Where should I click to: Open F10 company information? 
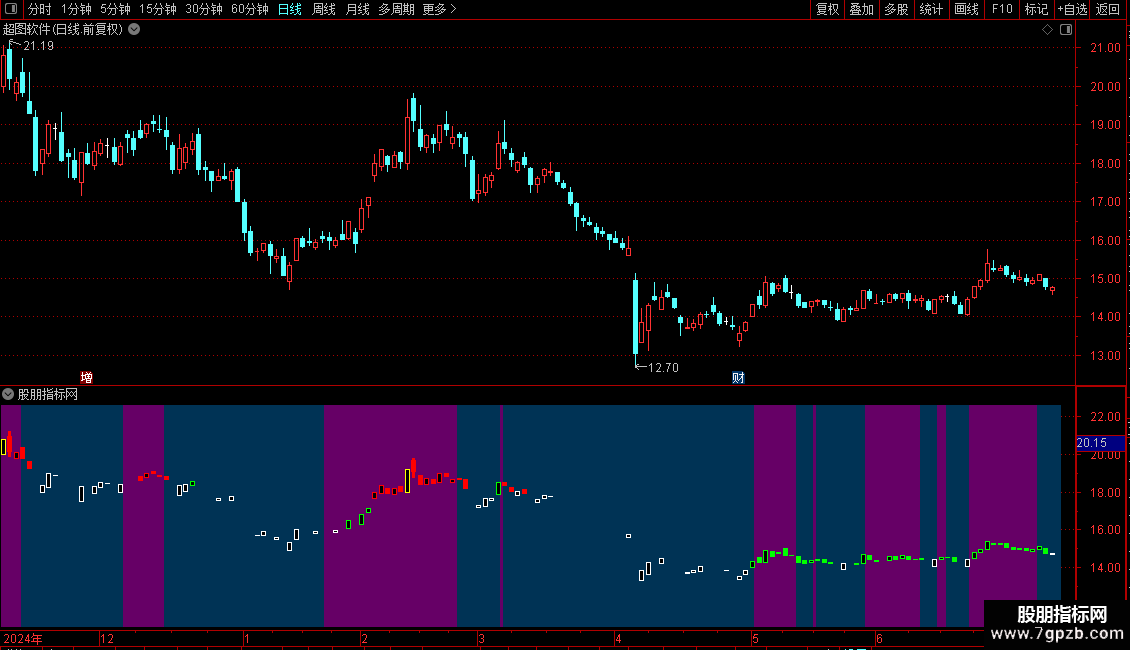pos(1002,9)
